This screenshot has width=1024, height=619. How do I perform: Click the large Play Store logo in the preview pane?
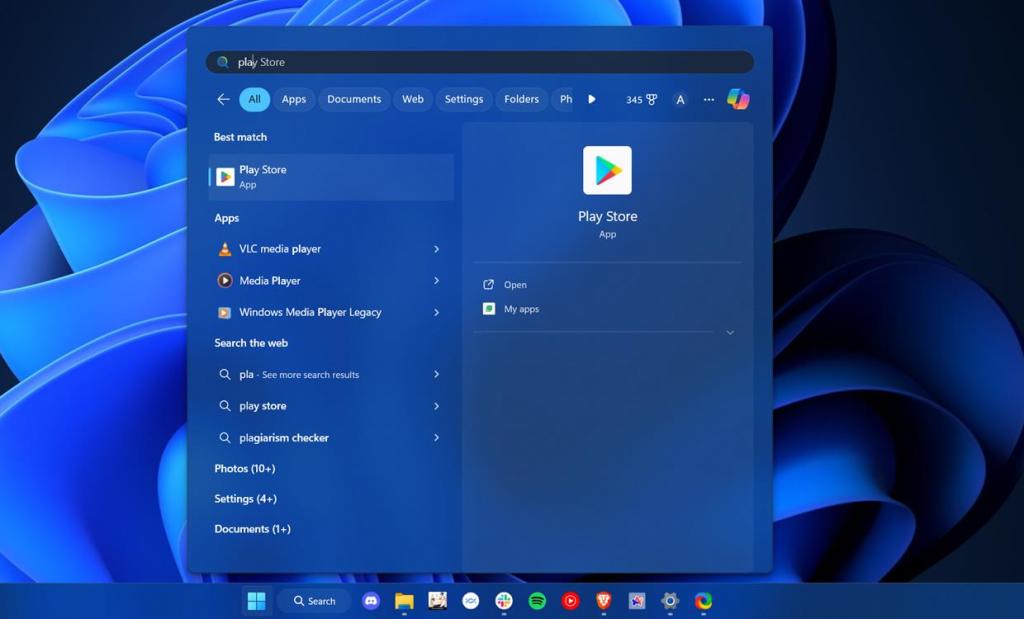click(x=607, y=170)
